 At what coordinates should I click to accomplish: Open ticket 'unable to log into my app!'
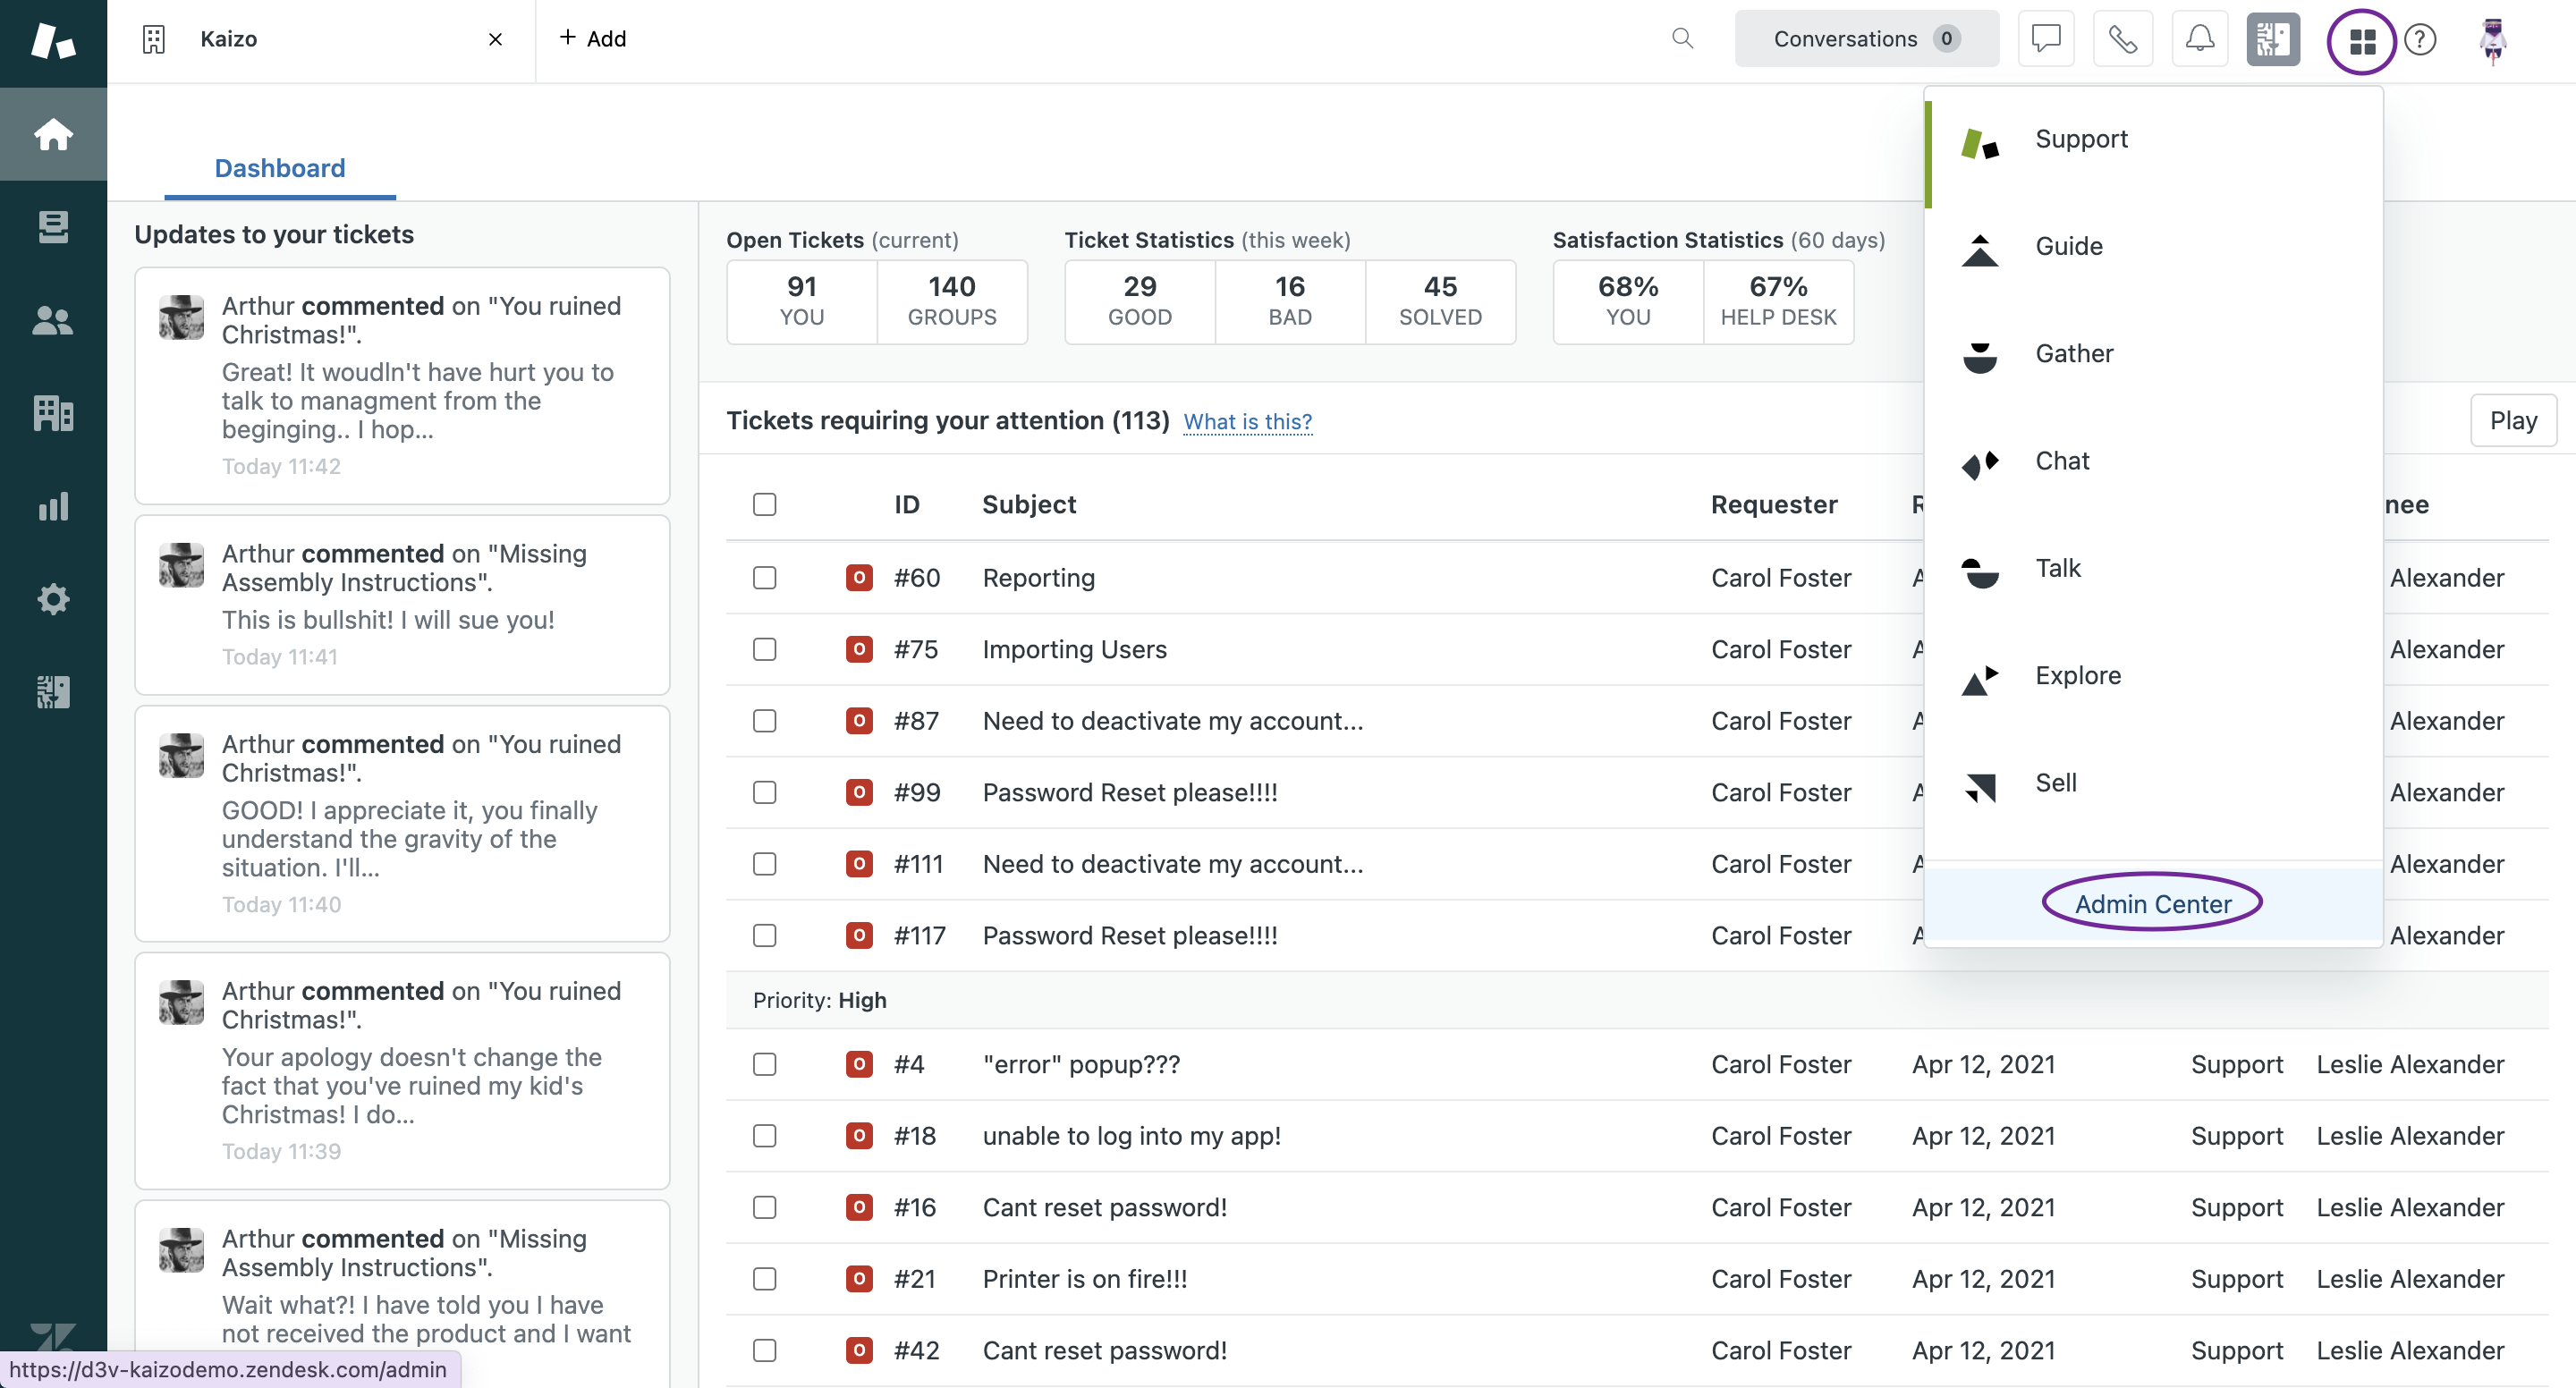[1131, 1136]
